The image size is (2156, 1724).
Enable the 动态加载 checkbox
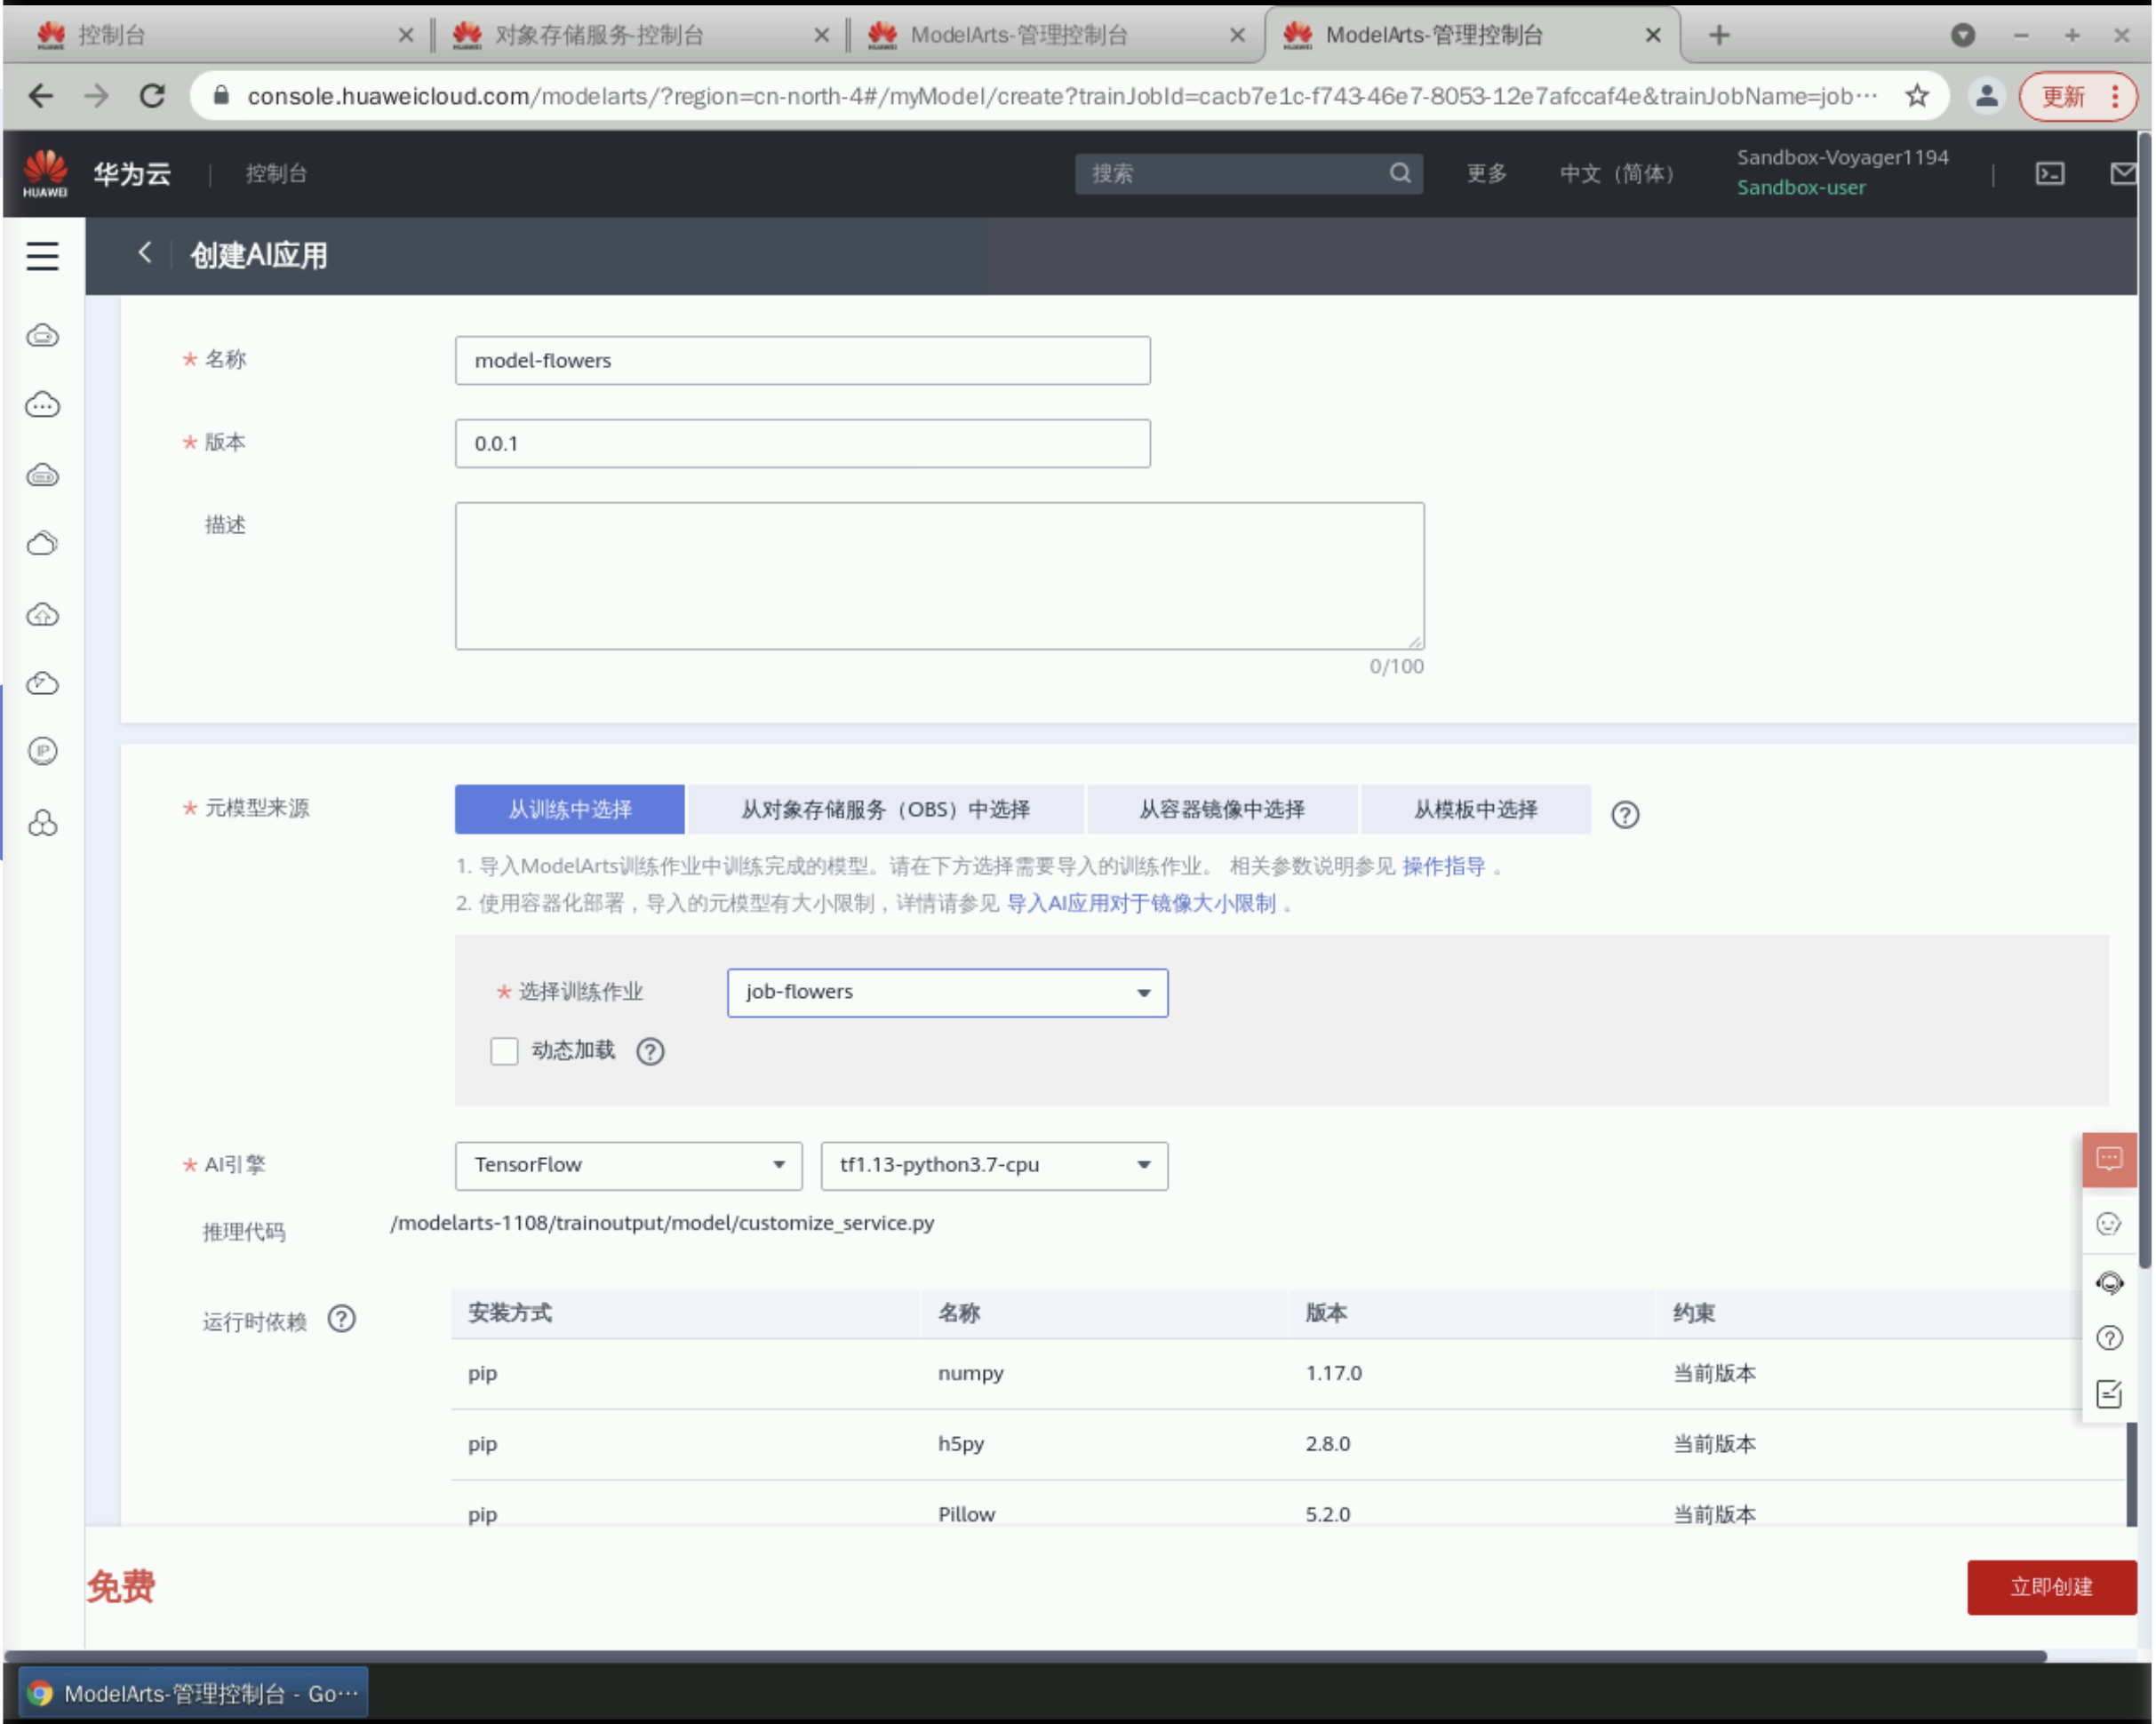[x=504, y=1051]
